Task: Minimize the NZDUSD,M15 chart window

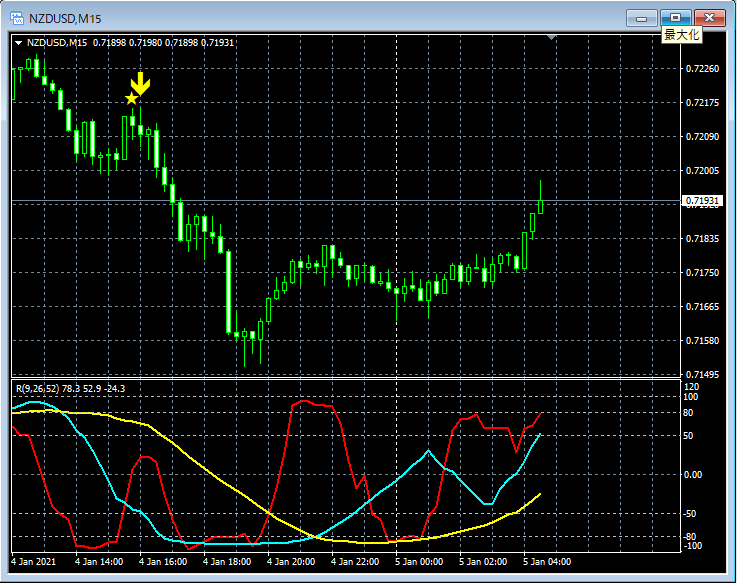Action: click(x=642, y=18)
